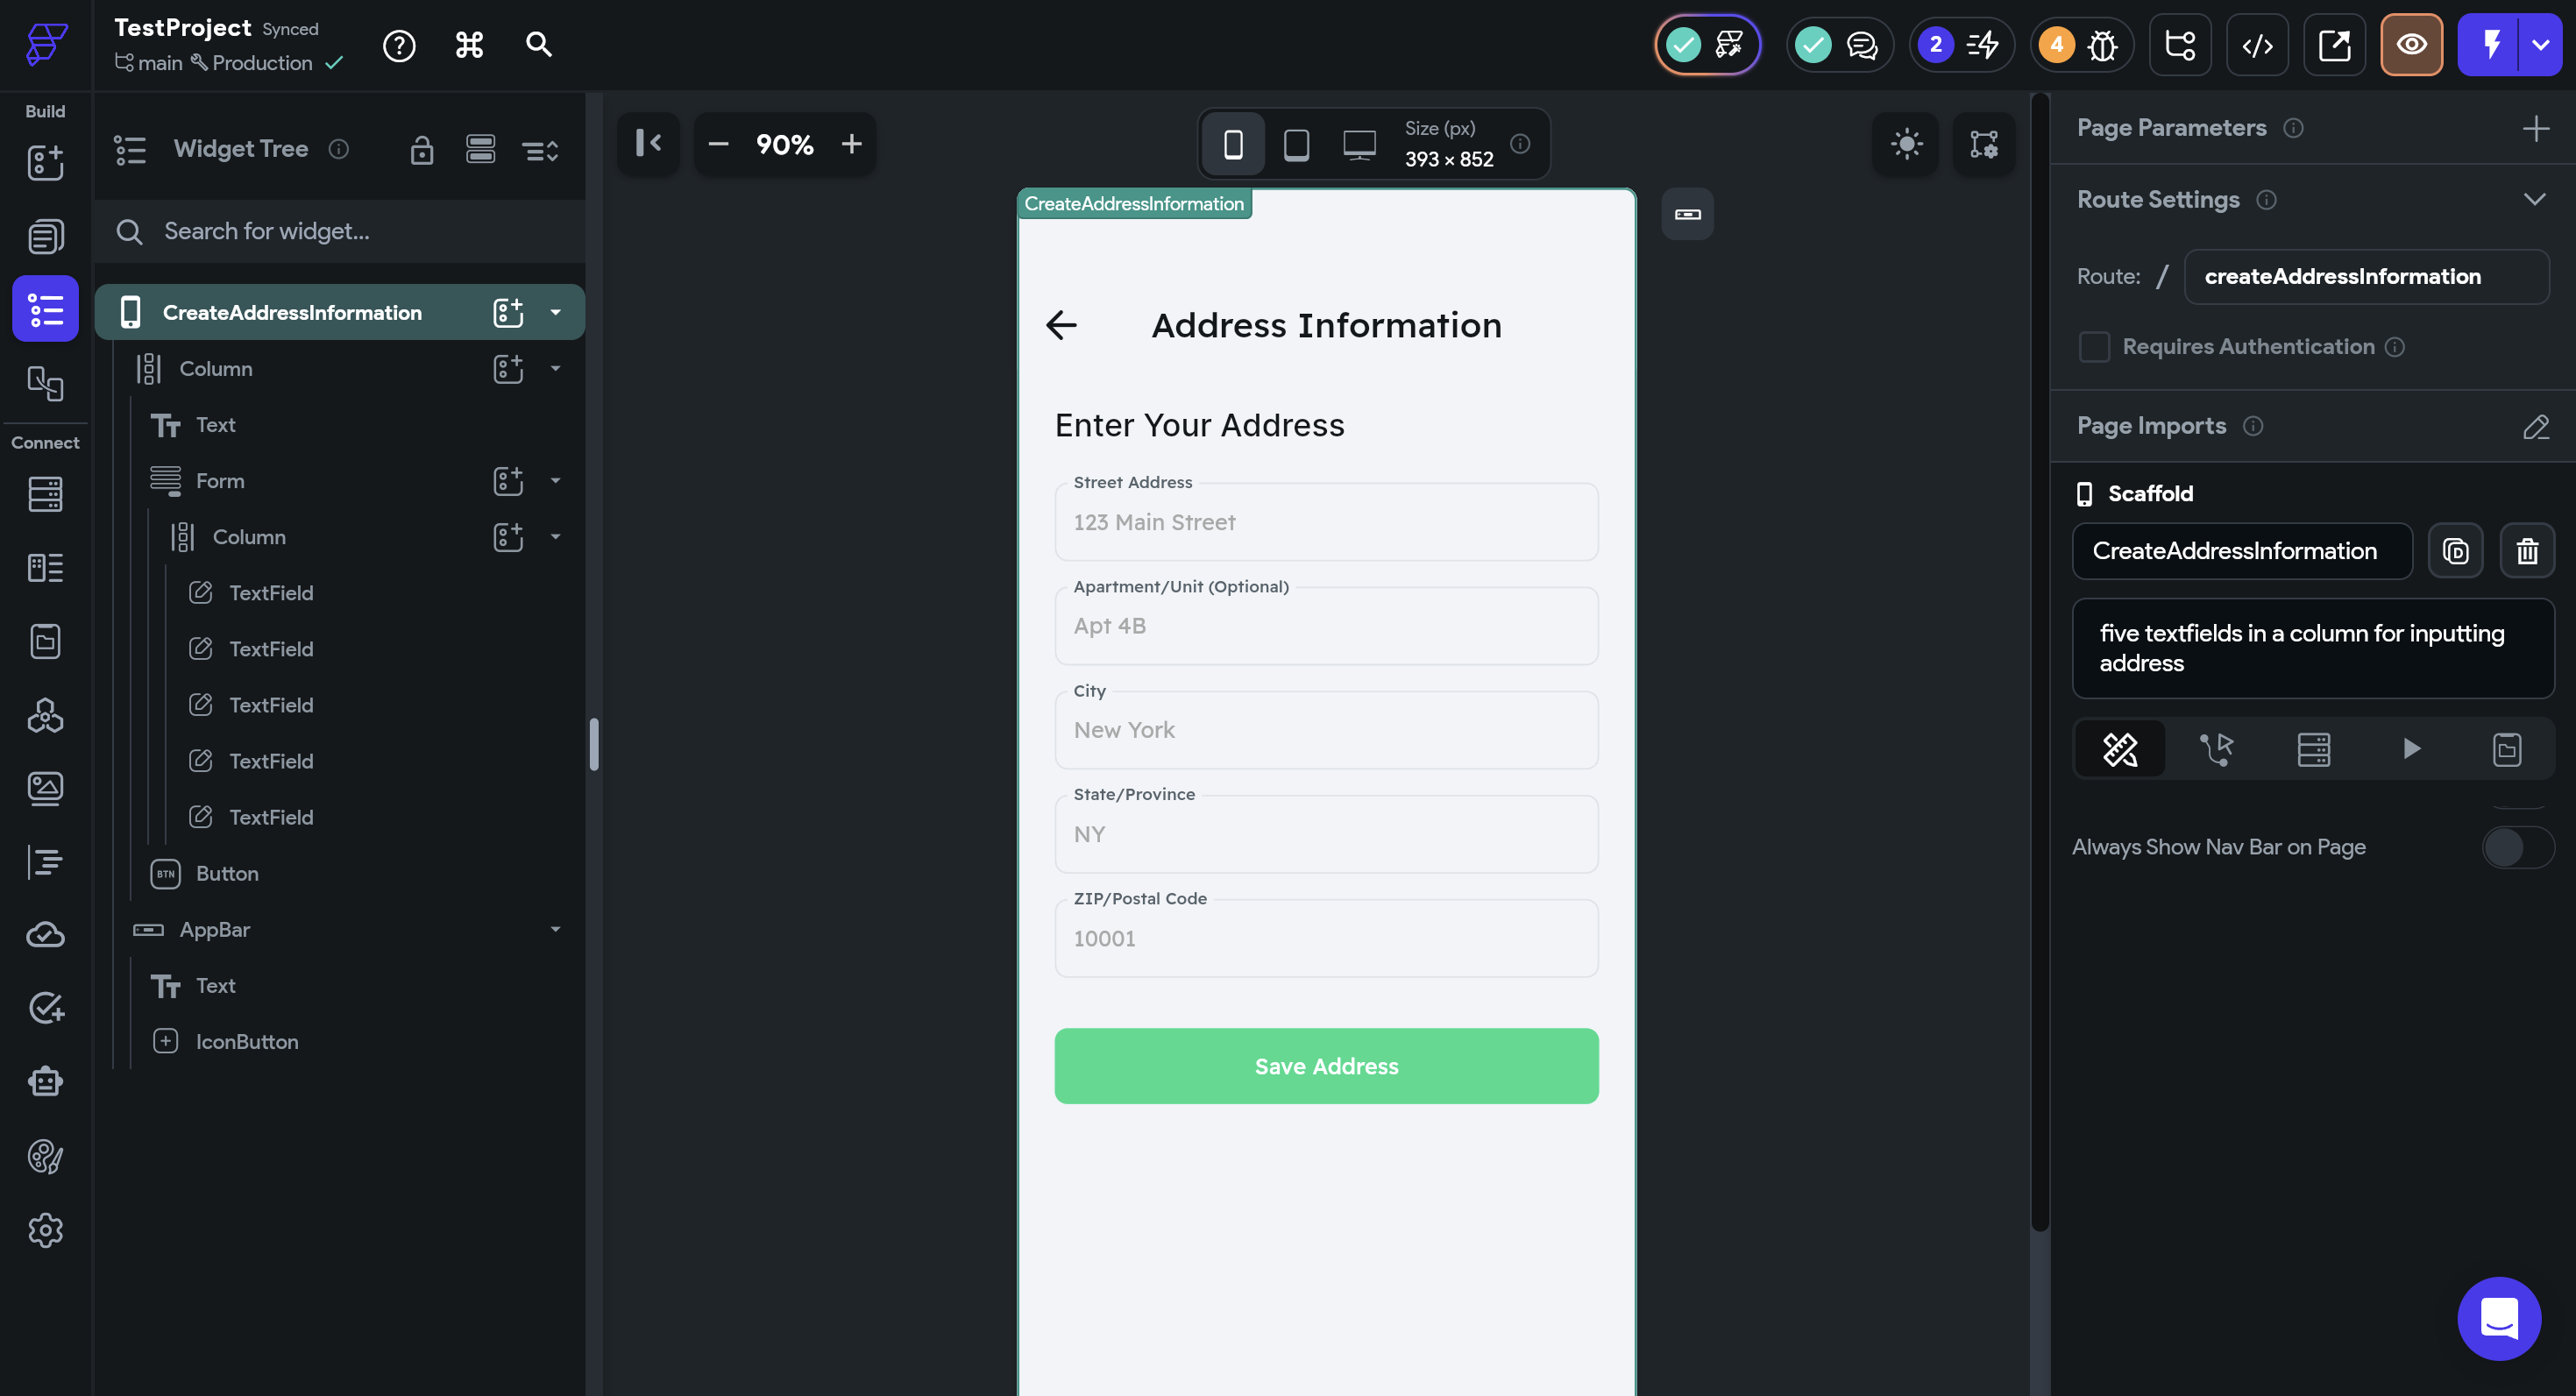Toggle light mode sun icon on canvas
Screen dimensions: 2576x1396
(1906, 144)
